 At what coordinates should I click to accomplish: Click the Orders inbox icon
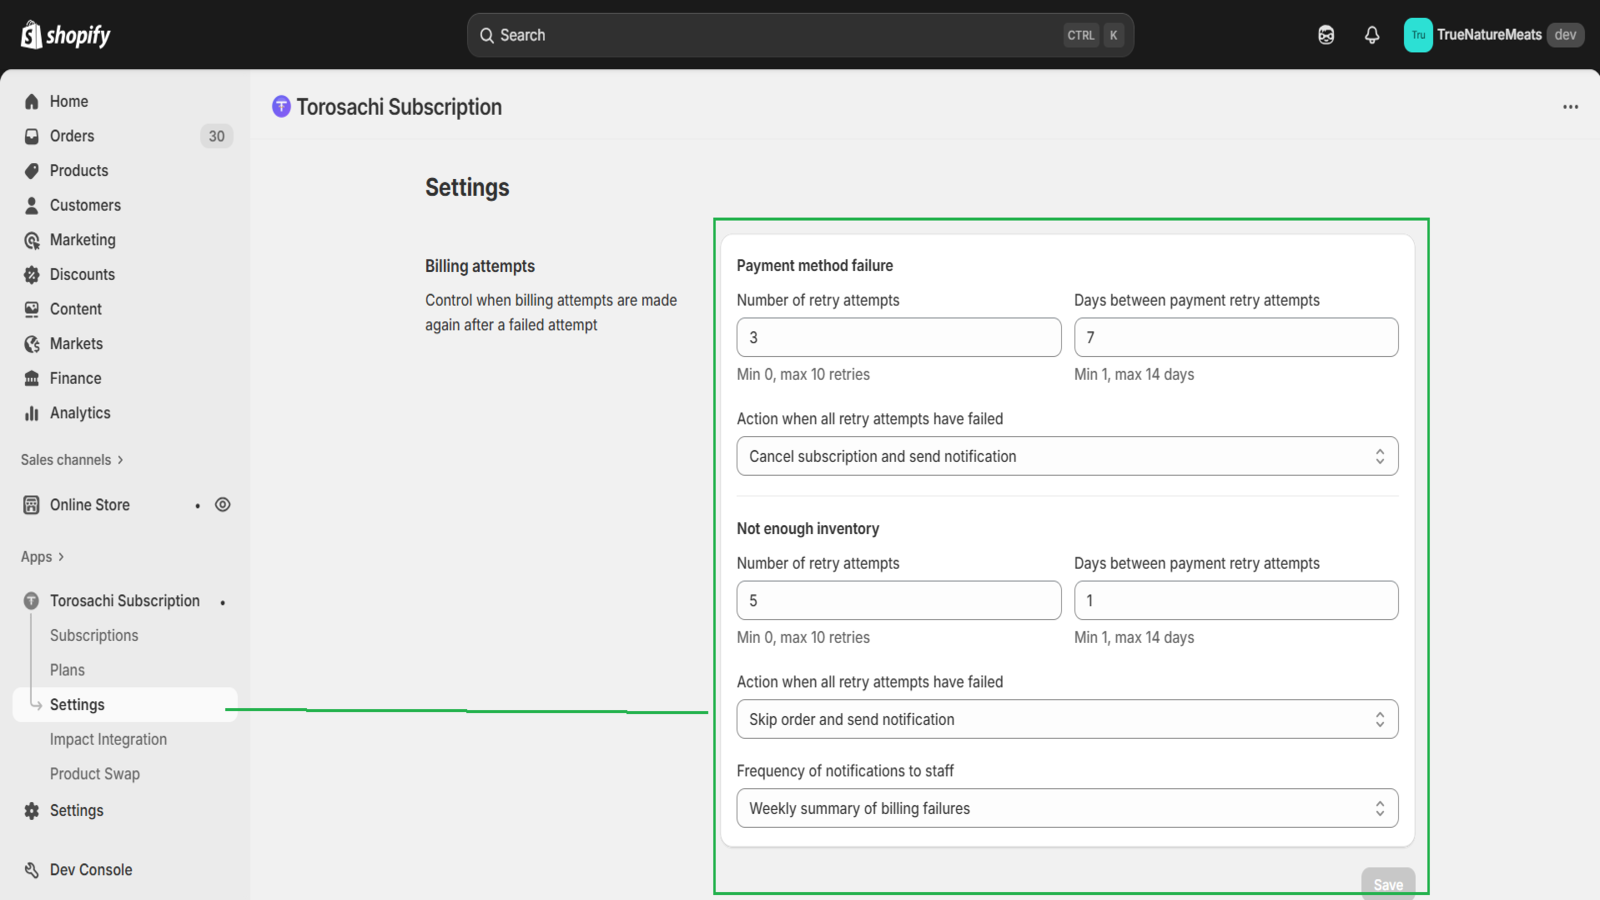pos(32,136)
